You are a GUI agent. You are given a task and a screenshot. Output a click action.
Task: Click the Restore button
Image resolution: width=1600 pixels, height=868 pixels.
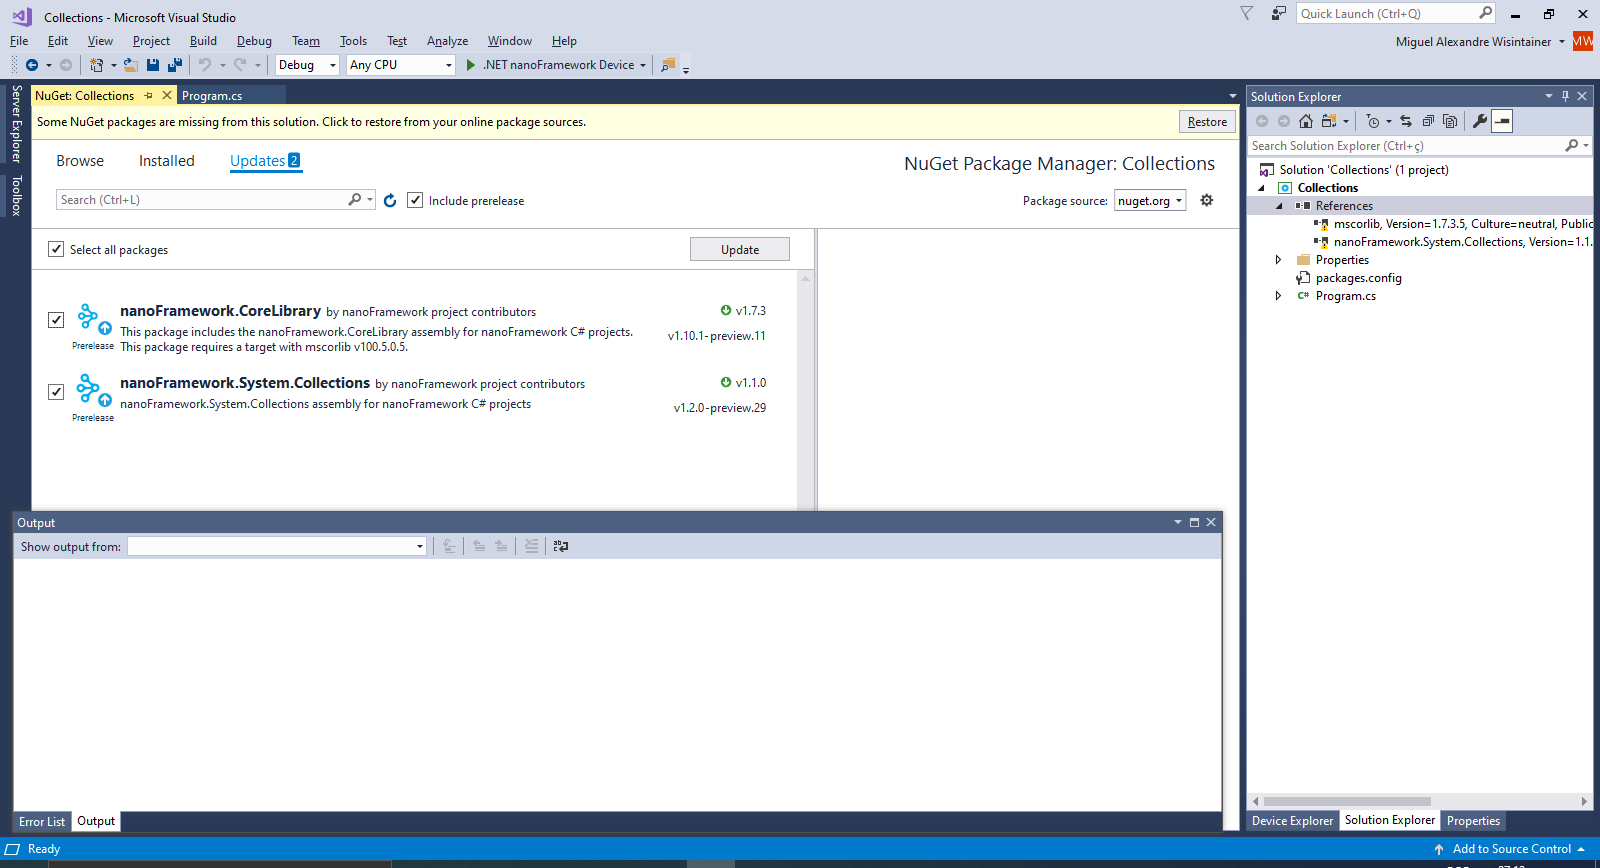tap(1207, 121)
